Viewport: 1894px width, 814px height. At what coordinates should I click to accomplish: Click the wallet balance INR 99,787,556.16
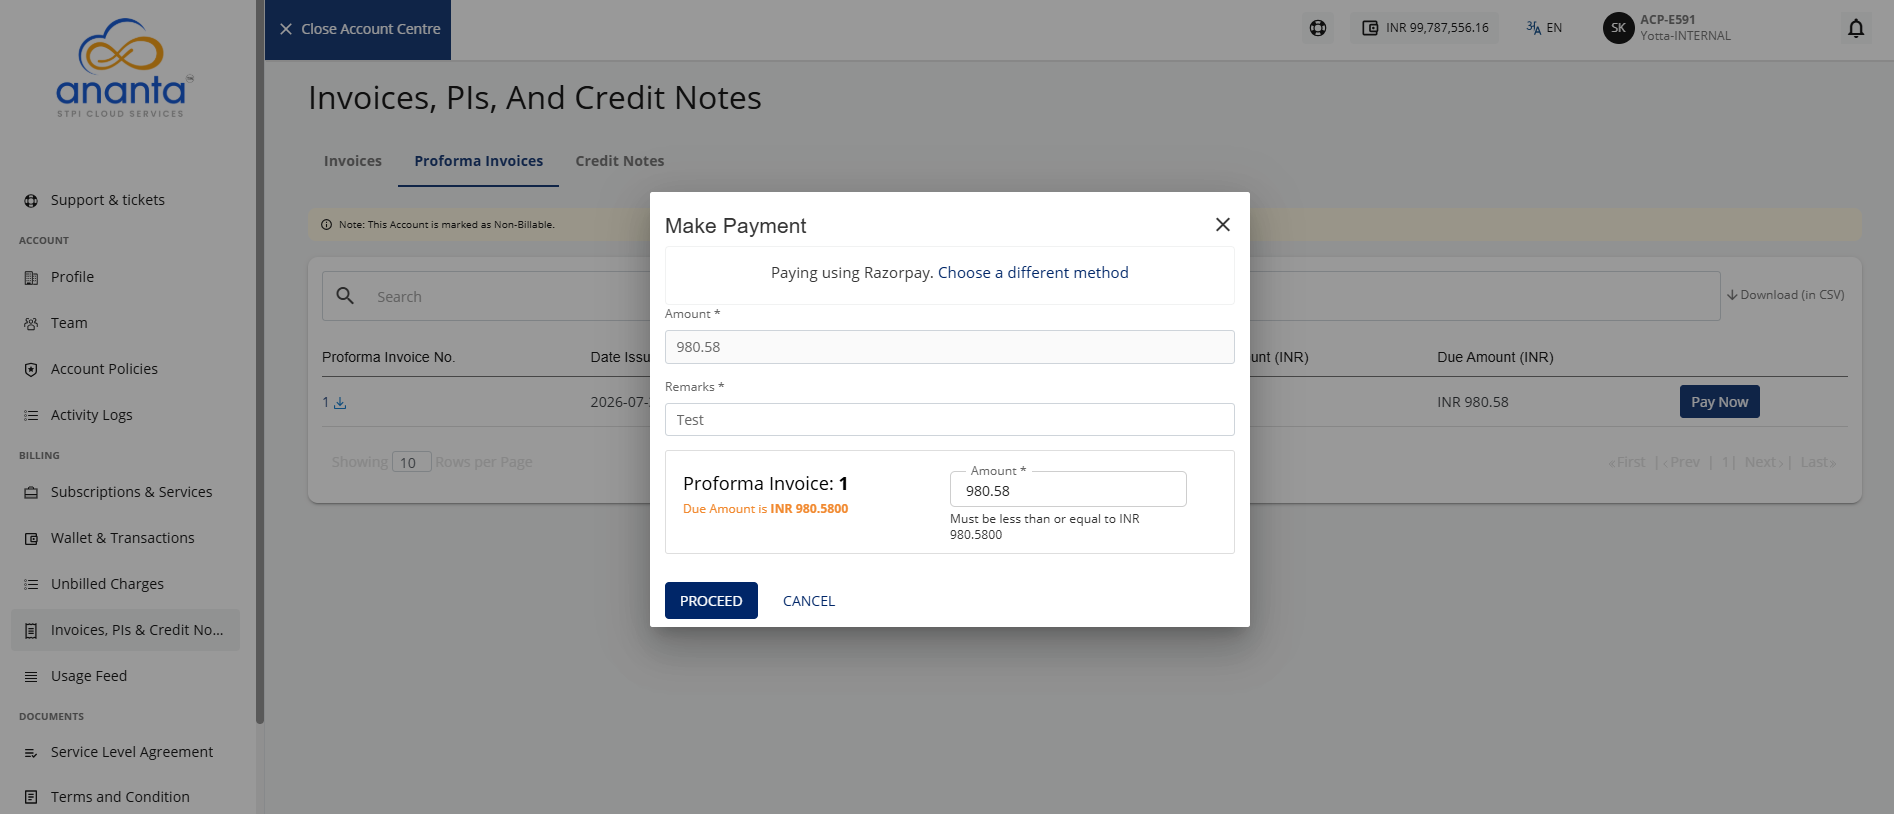[x=1425, y=28]
